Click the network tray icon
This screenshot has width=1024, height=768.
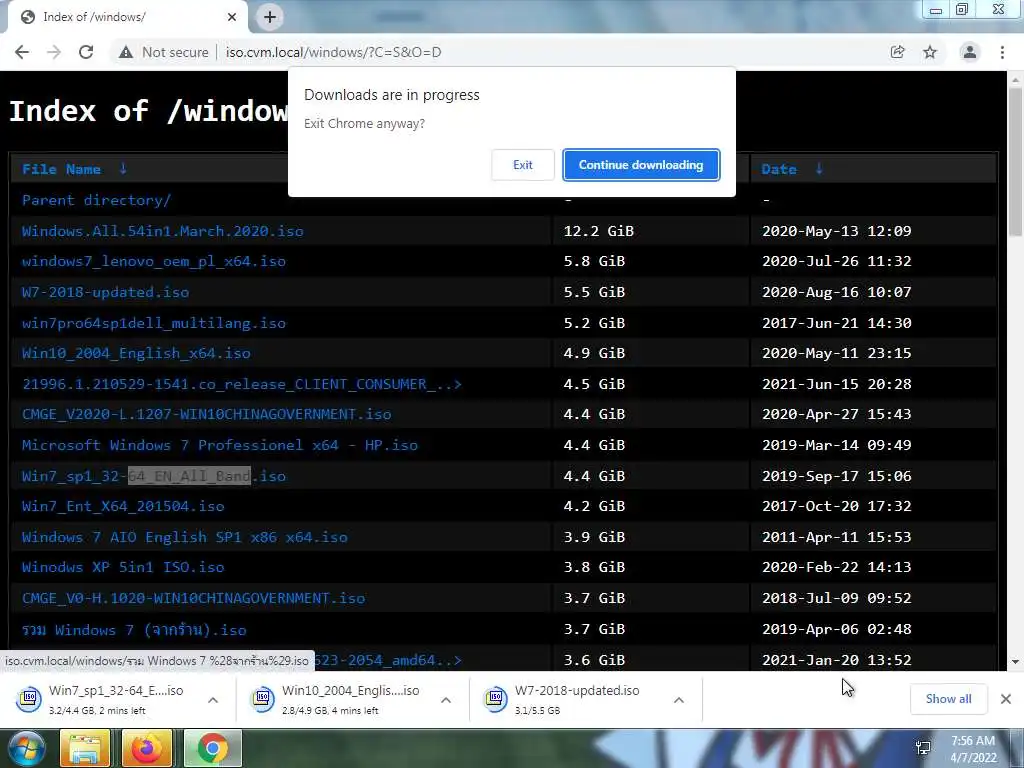point(923,748)
